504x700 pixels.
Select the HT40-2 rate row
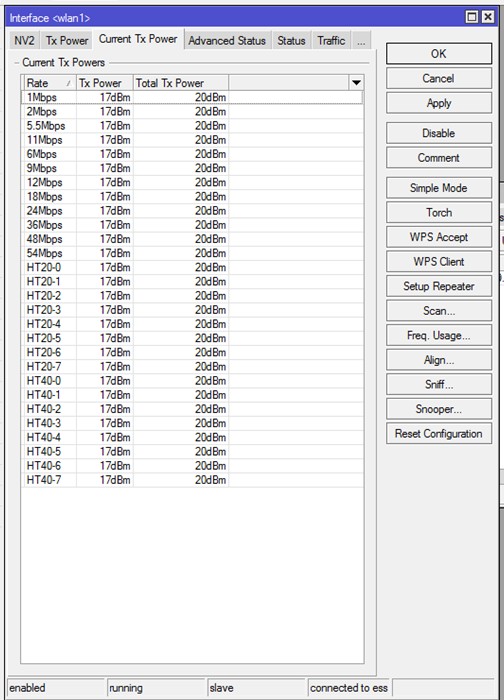tap(192, 409)
